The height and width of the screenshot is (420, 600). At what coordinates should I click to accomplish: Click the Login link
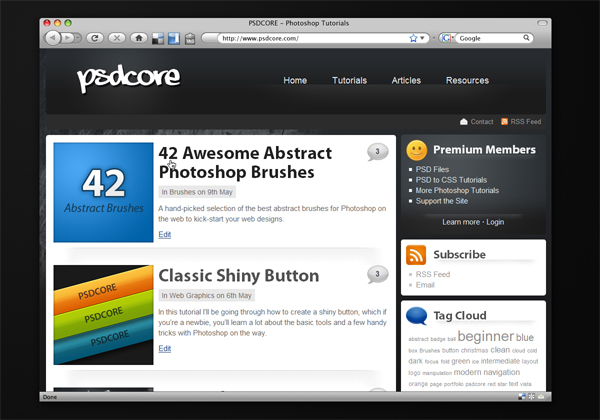(x=495, y=222)
